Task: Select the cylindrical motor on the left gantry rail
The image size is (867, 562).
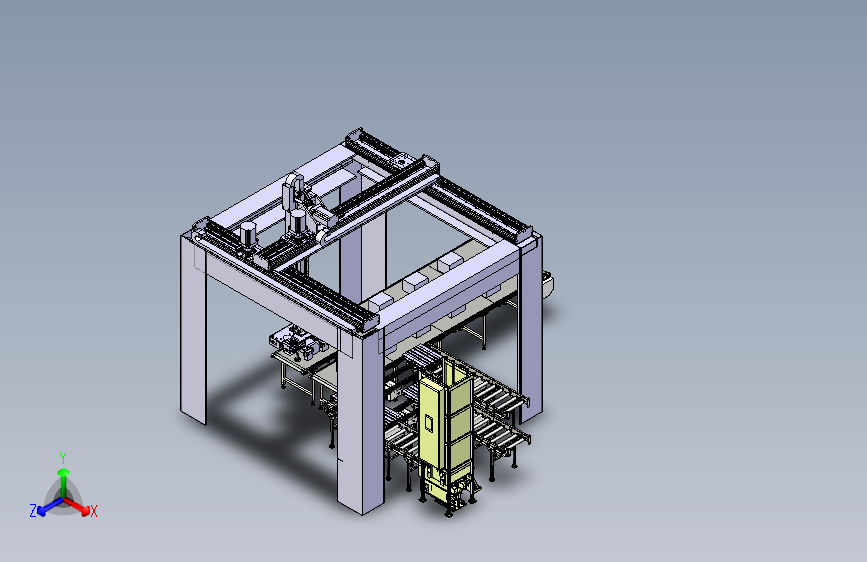Action: click(249, 235)
